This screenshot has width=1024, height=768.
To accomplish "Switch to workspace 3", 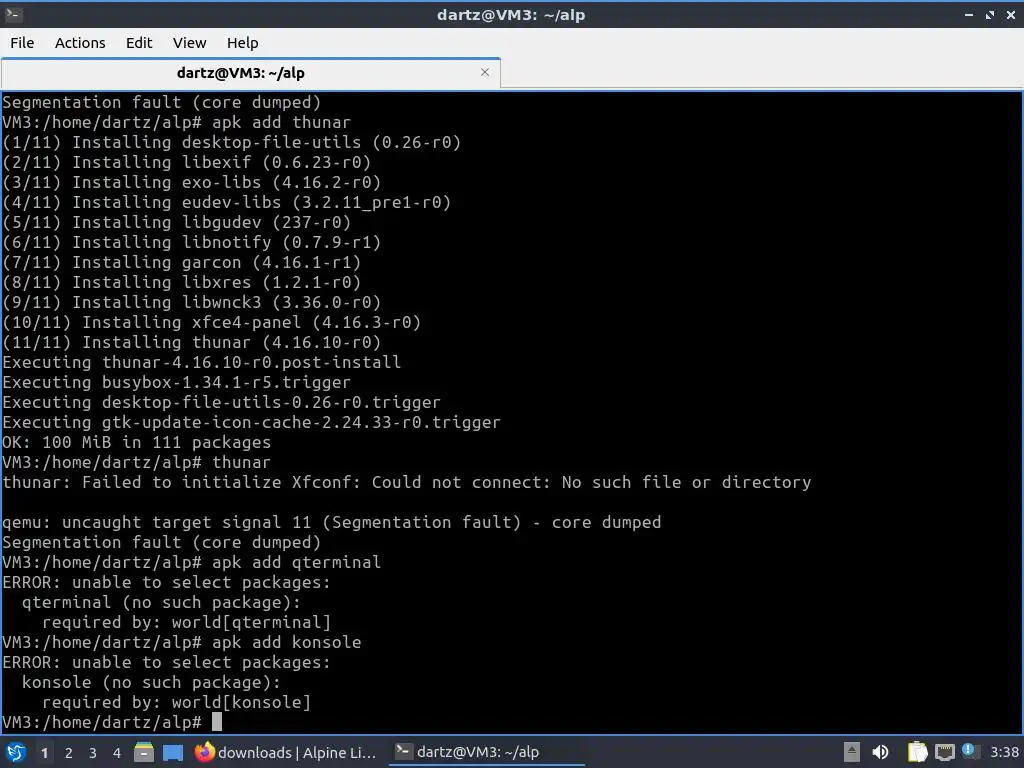I will coord(93,753).
